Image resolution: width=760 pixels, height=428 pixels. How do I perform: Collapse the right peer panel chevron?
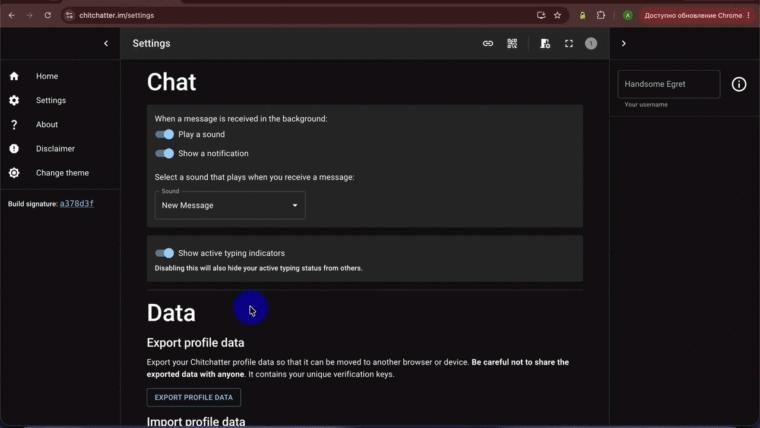coord(624,44)
